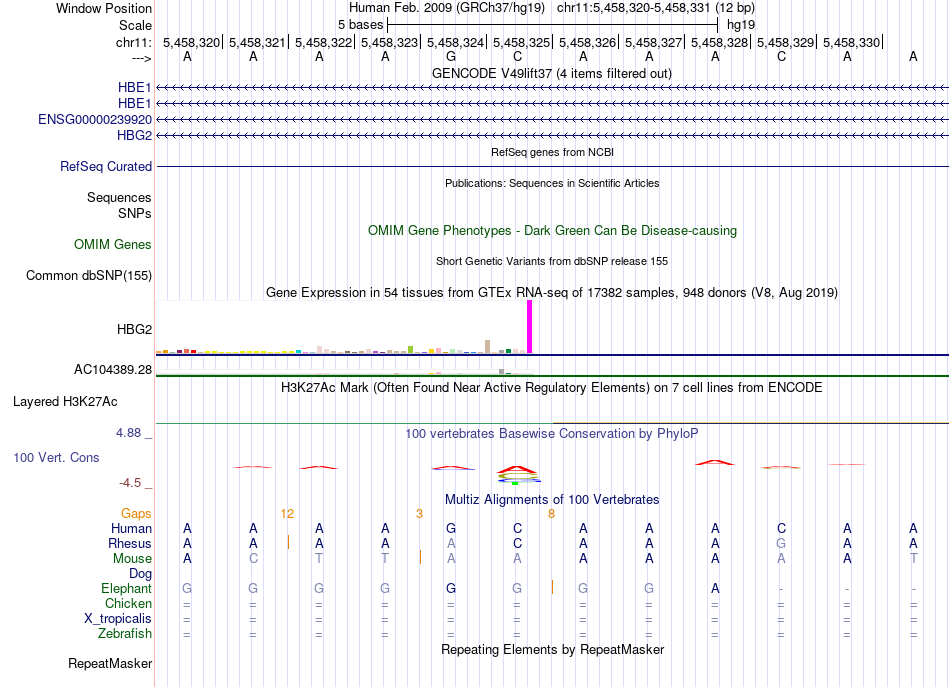Click the -4.5 lower conservation scale value
950x687 pixels.
(x=130, y=483)
